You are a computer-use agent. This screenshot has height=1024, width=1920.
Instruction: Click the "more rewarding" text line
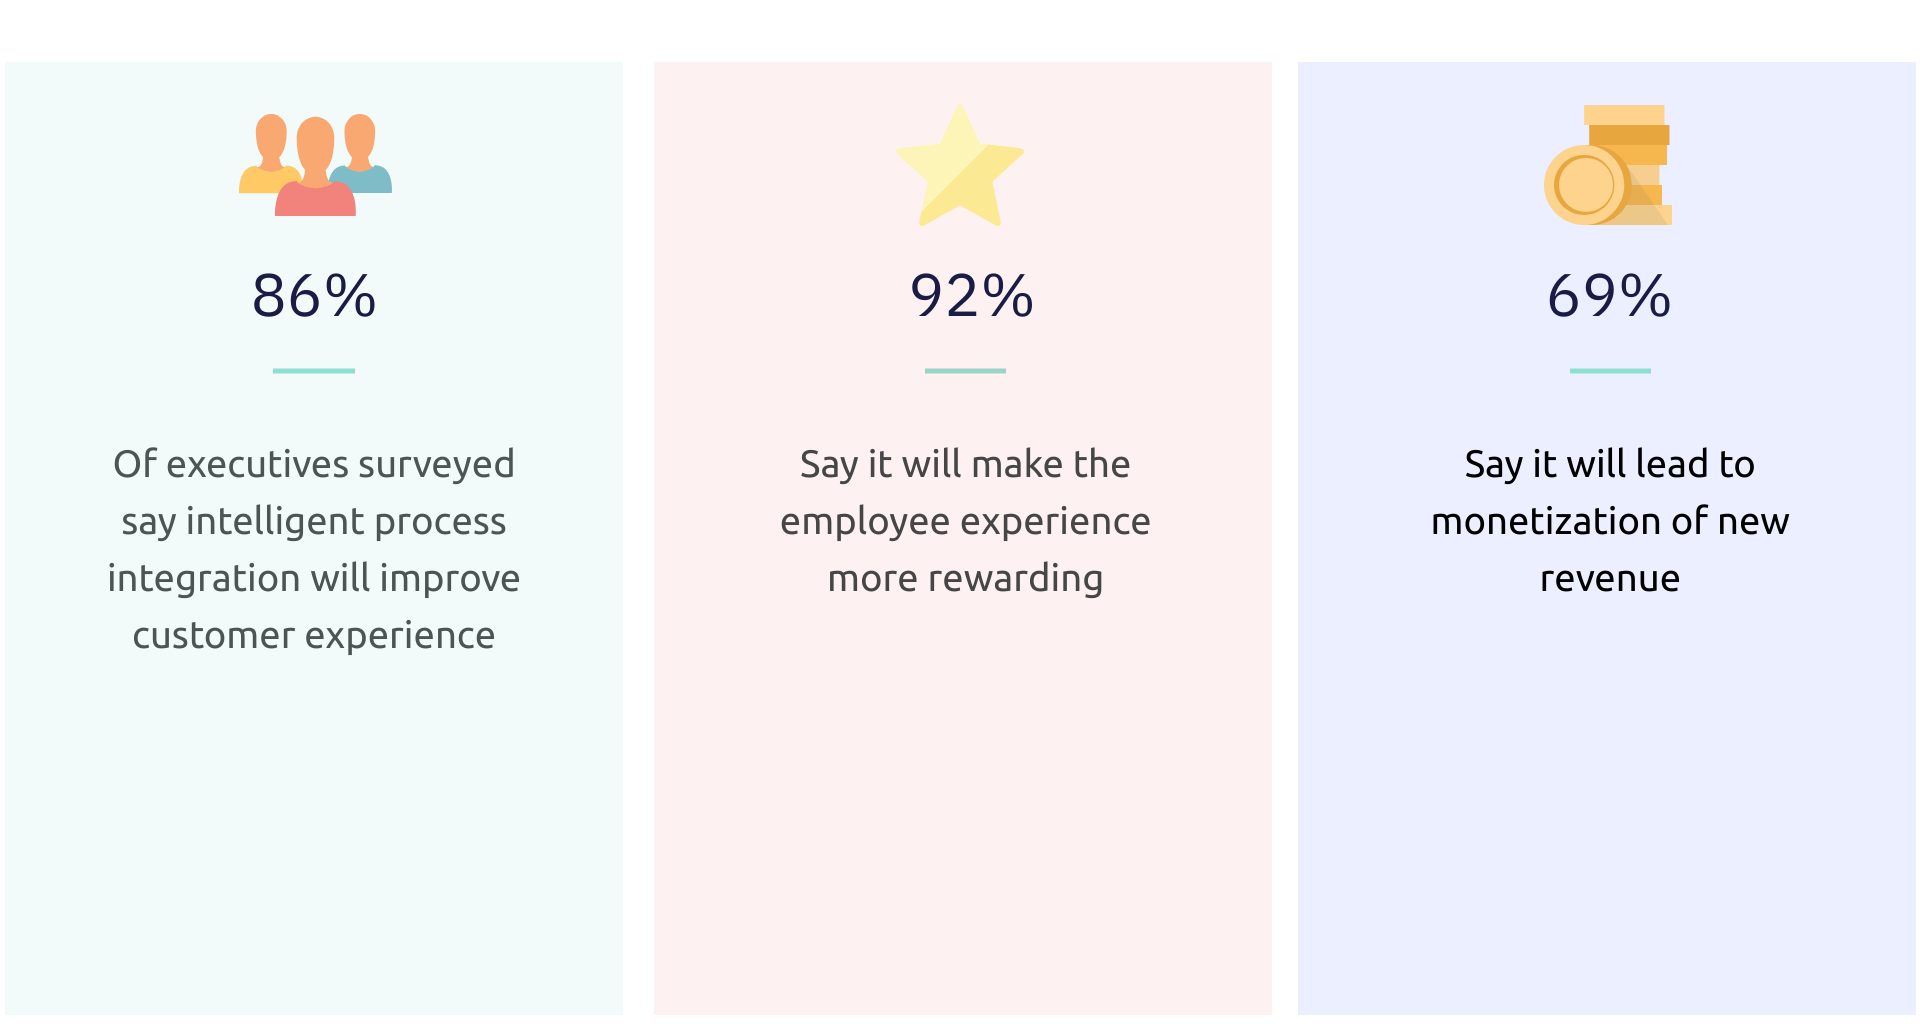pyautogui.click(x=965, y=578)
